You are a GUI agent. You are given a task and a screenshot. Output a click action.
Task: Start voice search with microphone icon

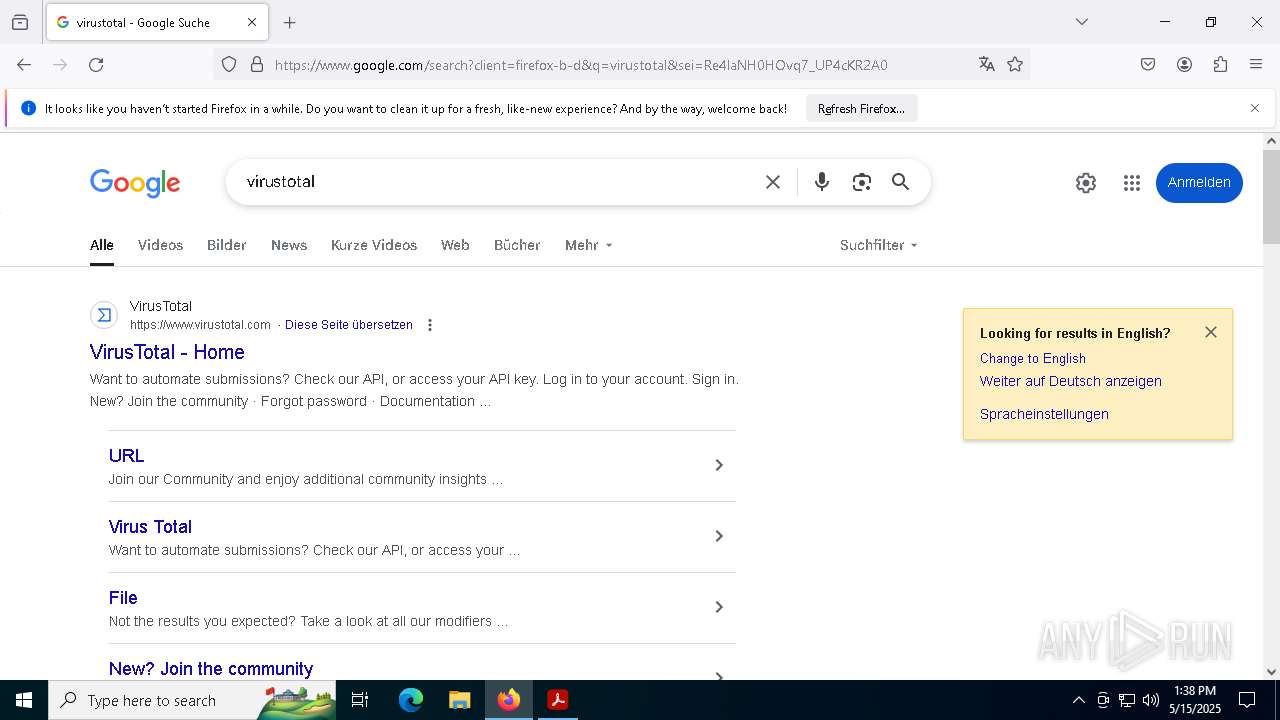click(x=822, y=182)
